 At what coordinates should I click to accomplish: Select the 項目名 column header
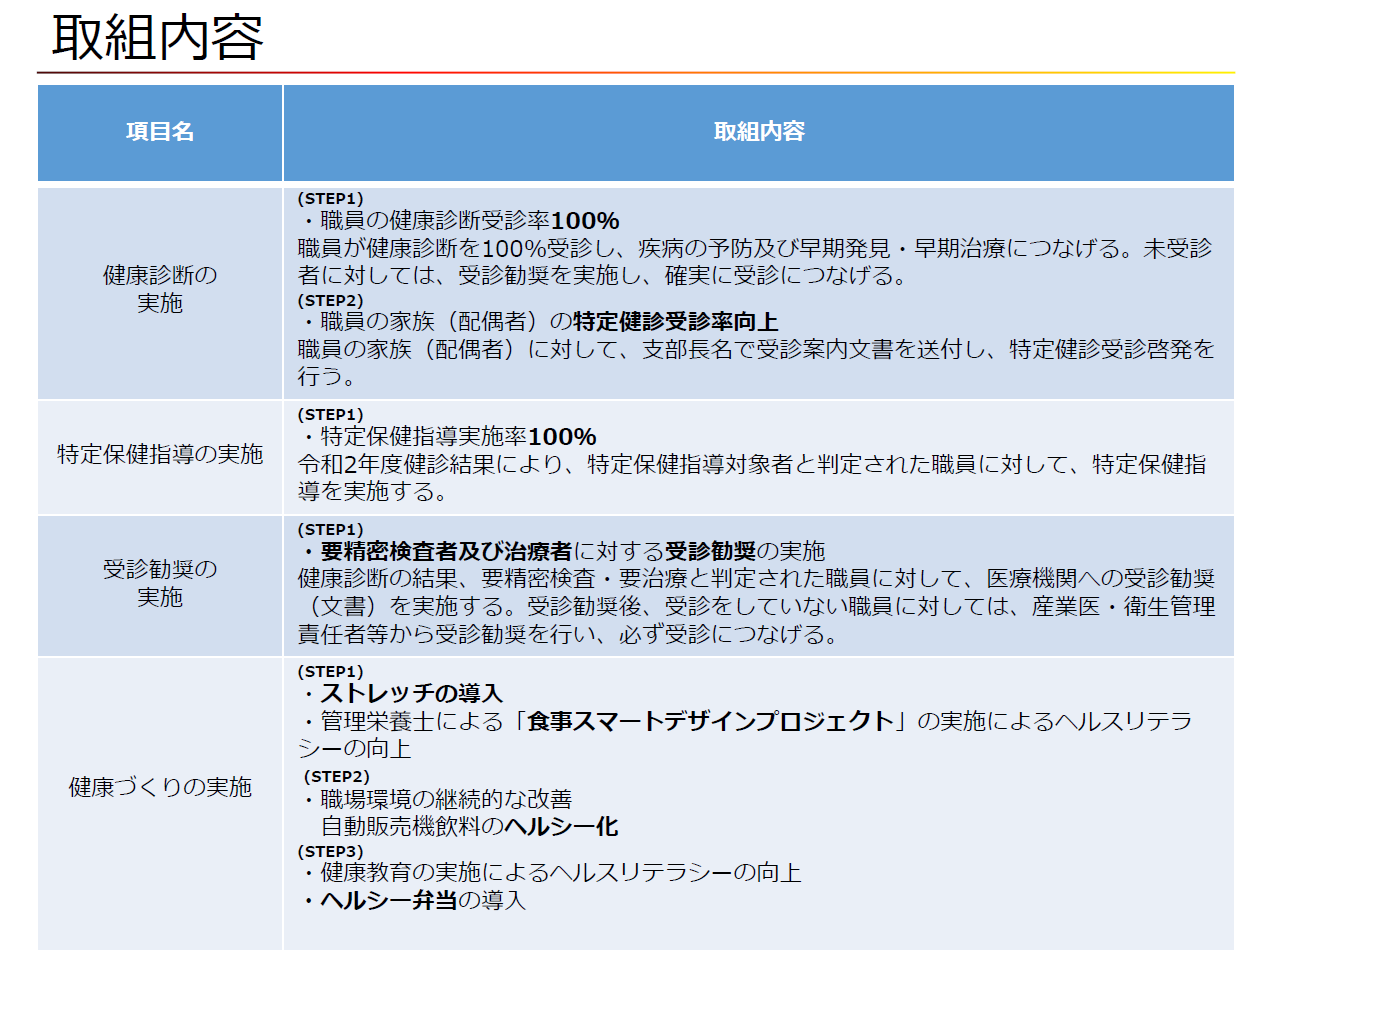160,132
